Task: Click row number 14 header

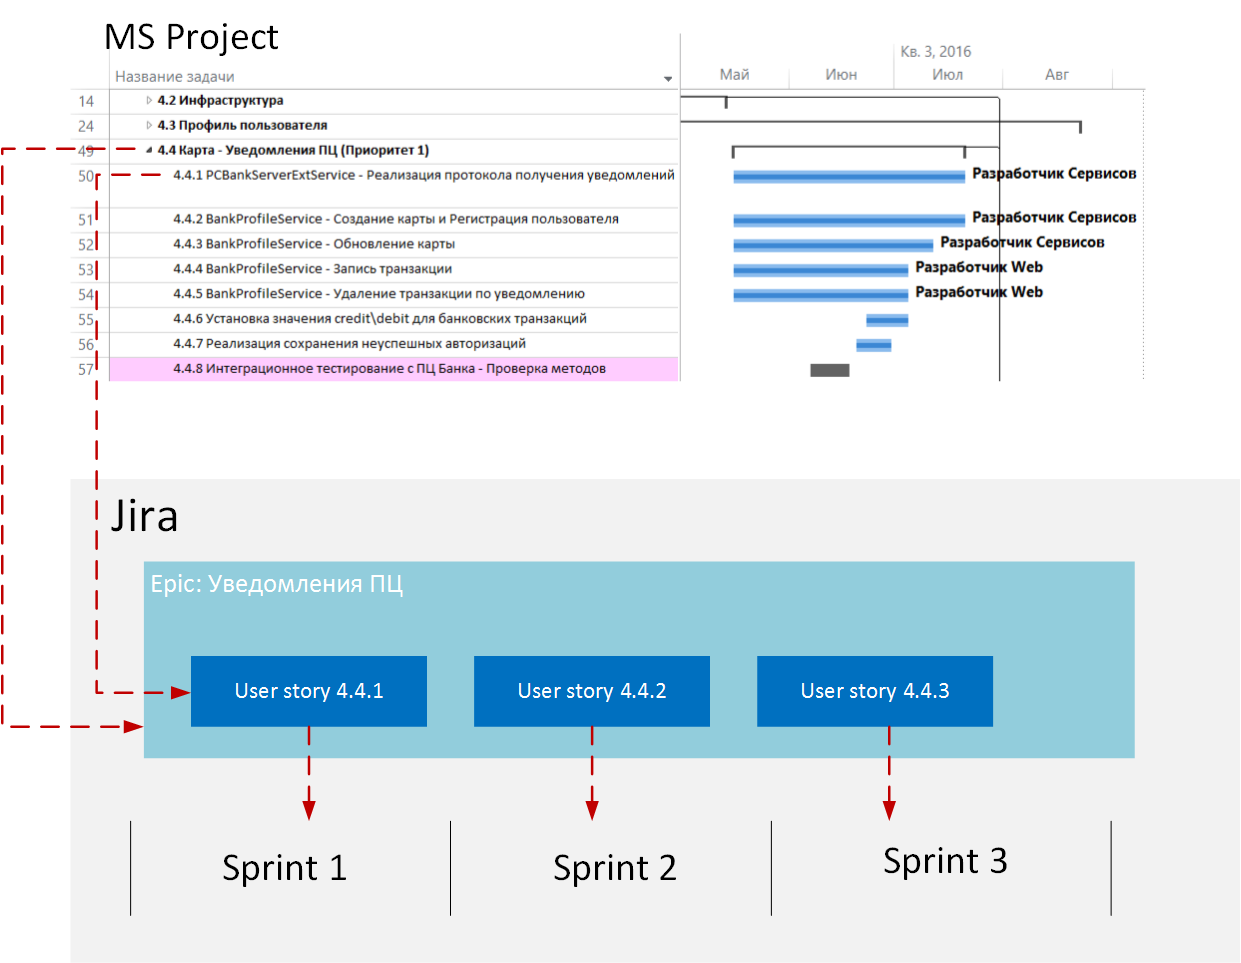Action: 86,101
